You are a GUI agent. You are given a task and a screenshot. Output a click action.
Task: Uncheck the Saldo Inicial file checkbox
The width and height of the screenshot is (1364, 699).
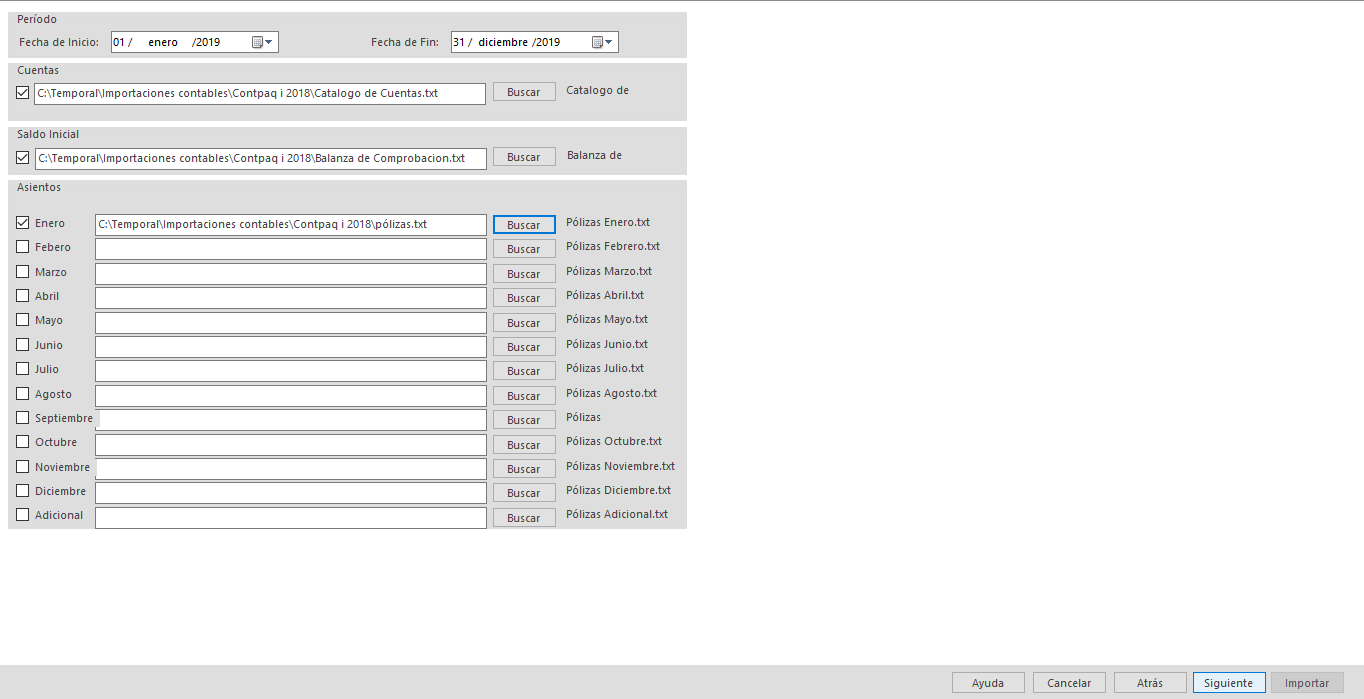(23, 157)
